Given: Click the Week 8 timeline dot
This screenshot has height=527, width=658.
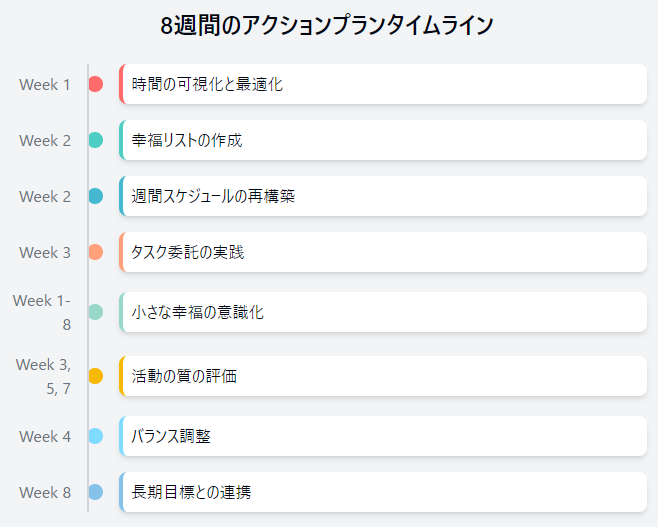Looking at the screenshot, I should (x=96, y=492).
